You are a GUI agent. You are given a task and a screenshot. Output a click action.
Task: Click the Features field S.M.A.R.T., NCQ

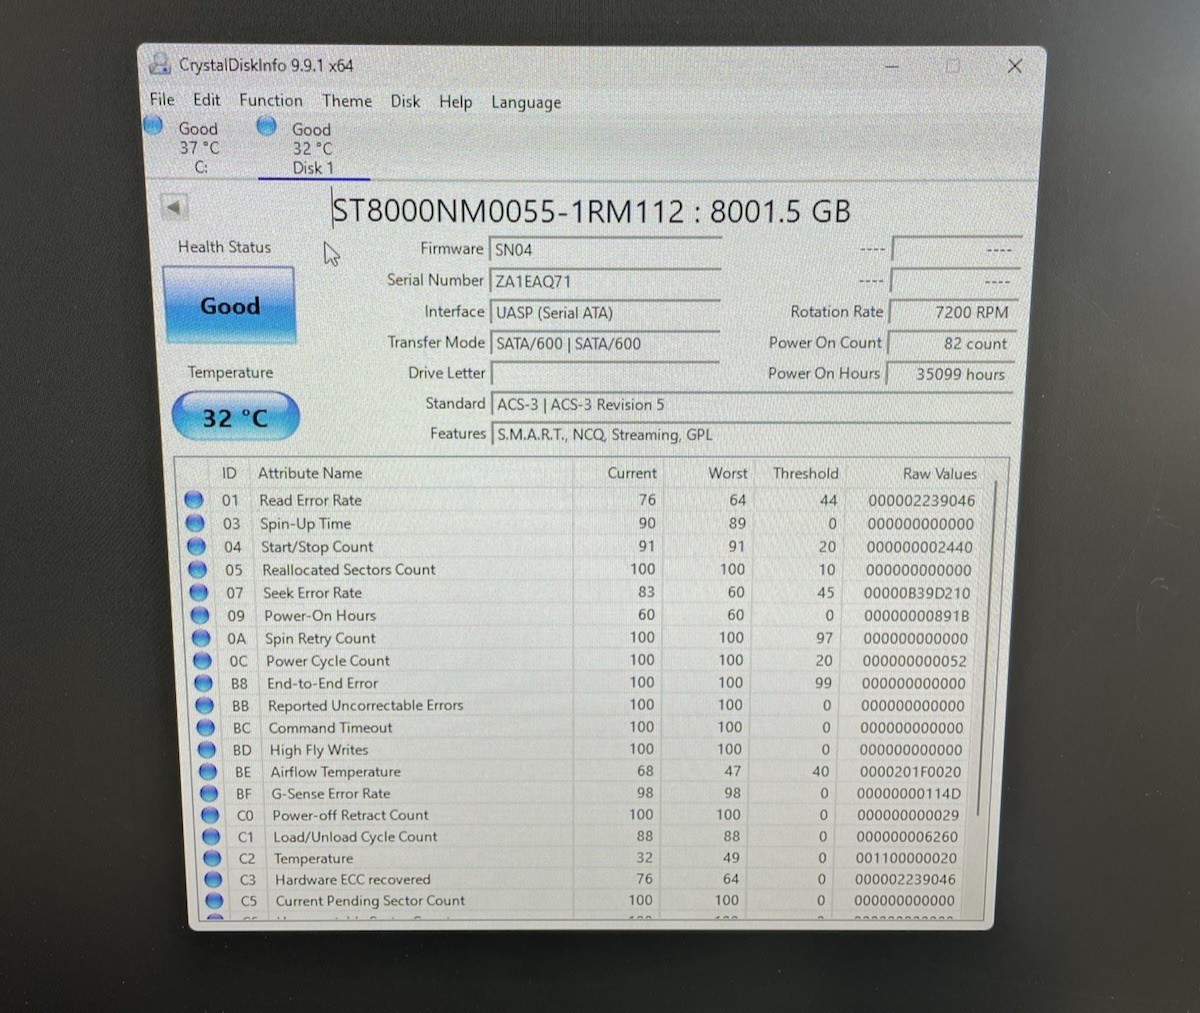(x=752, y=434)
